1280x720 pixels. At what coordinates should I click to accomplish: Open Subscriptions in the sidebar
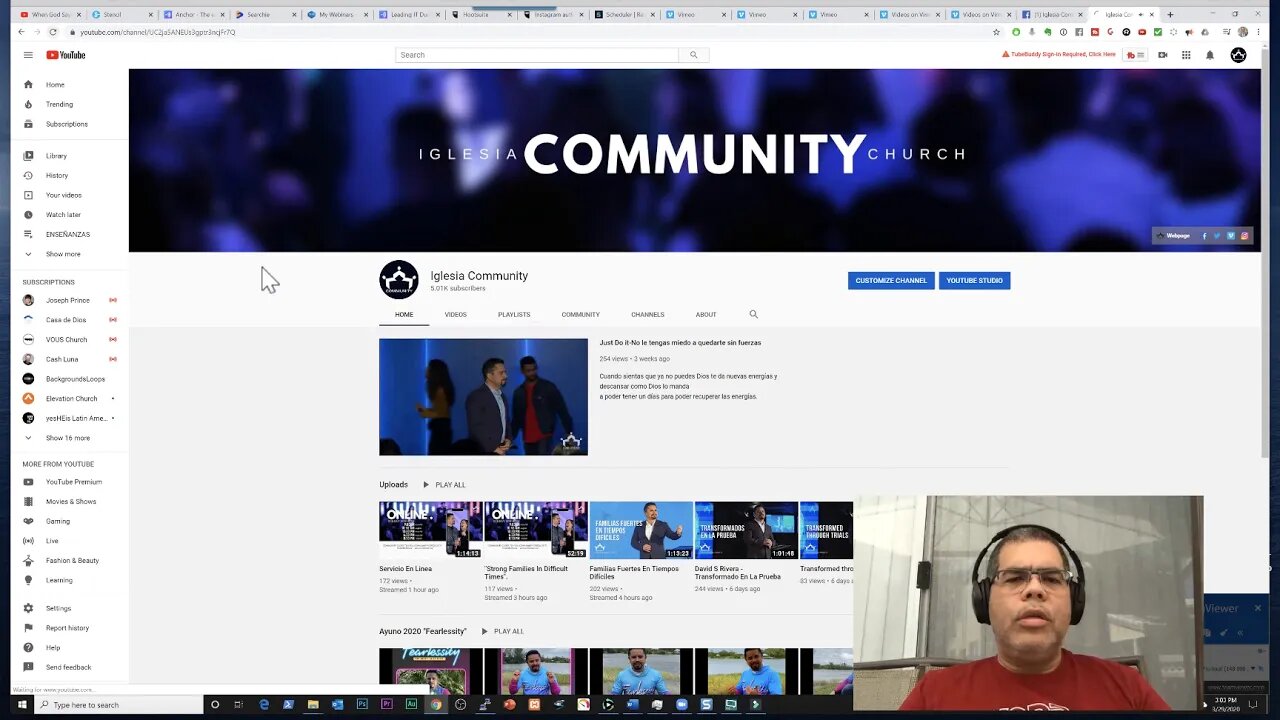[68, 124]
